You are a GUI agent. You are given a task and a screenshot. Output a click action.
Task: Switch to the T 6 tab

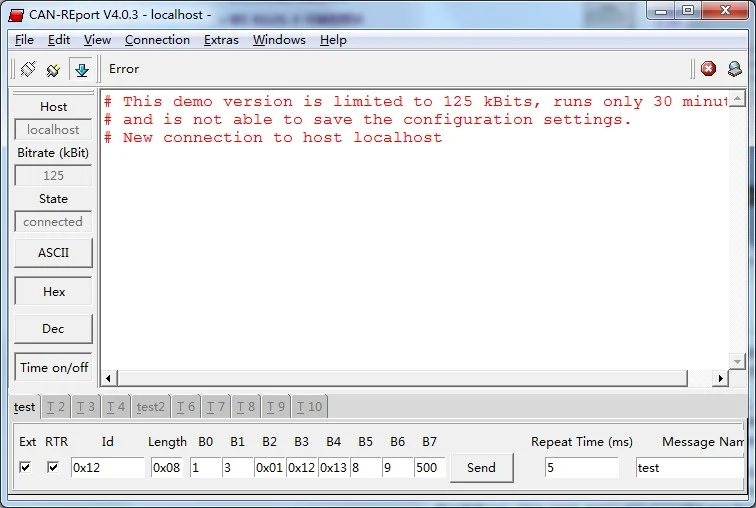(186, 407)
